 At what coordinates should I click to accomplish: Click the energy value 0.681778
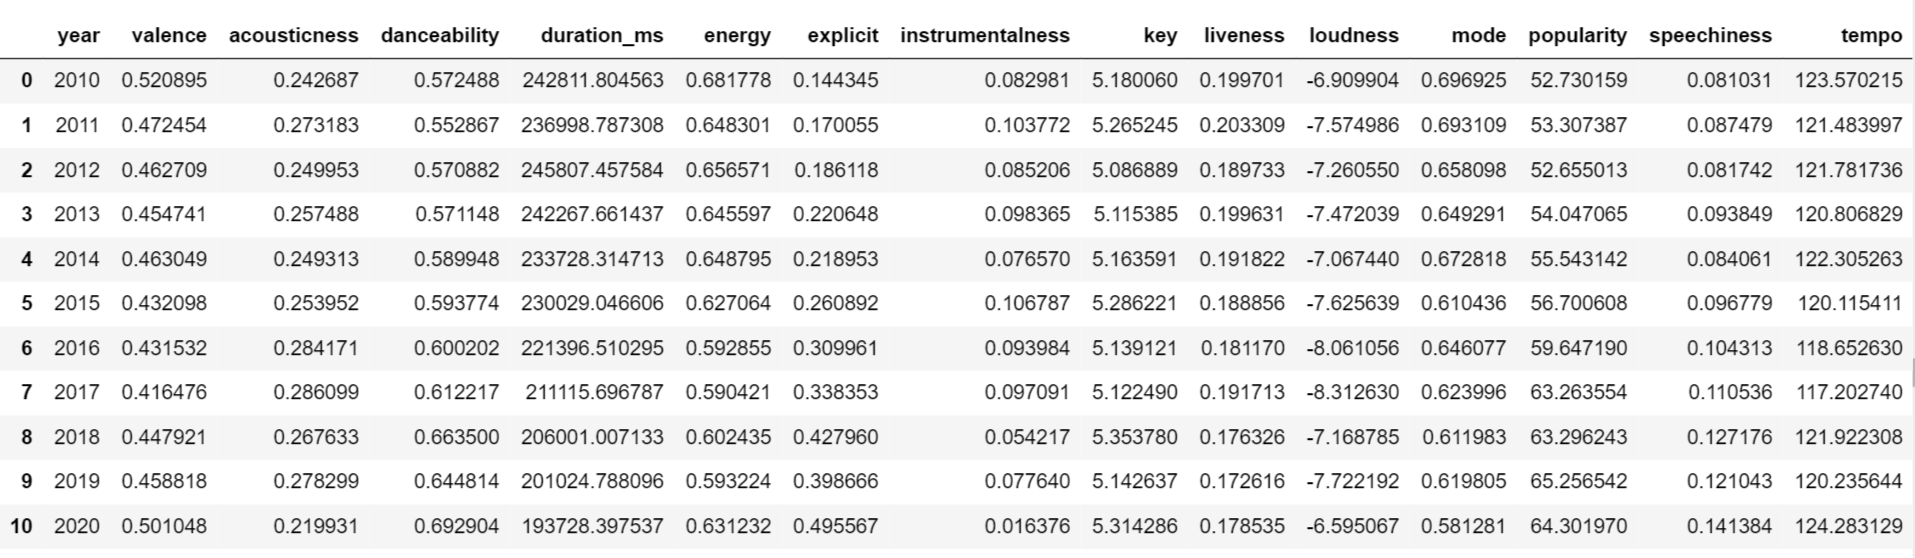pyautogui.click(x=728, y=81)
